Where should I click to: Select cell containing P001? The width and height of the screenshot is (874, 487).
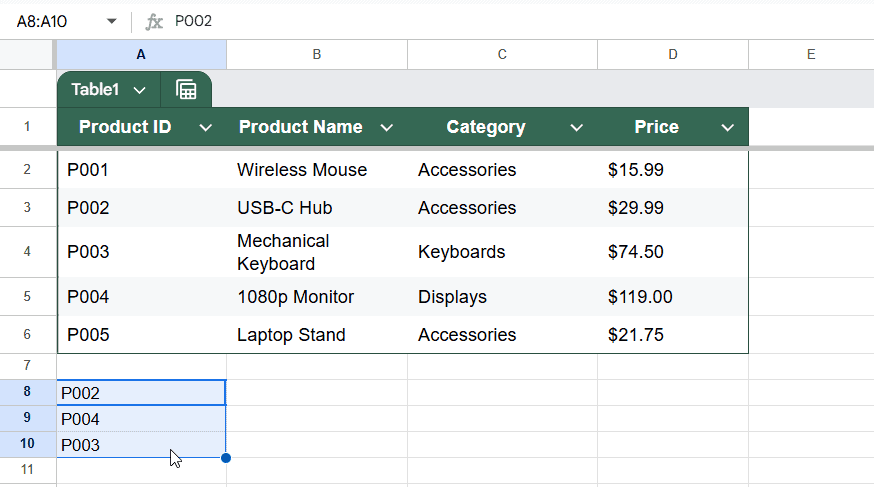click(142, 169)
